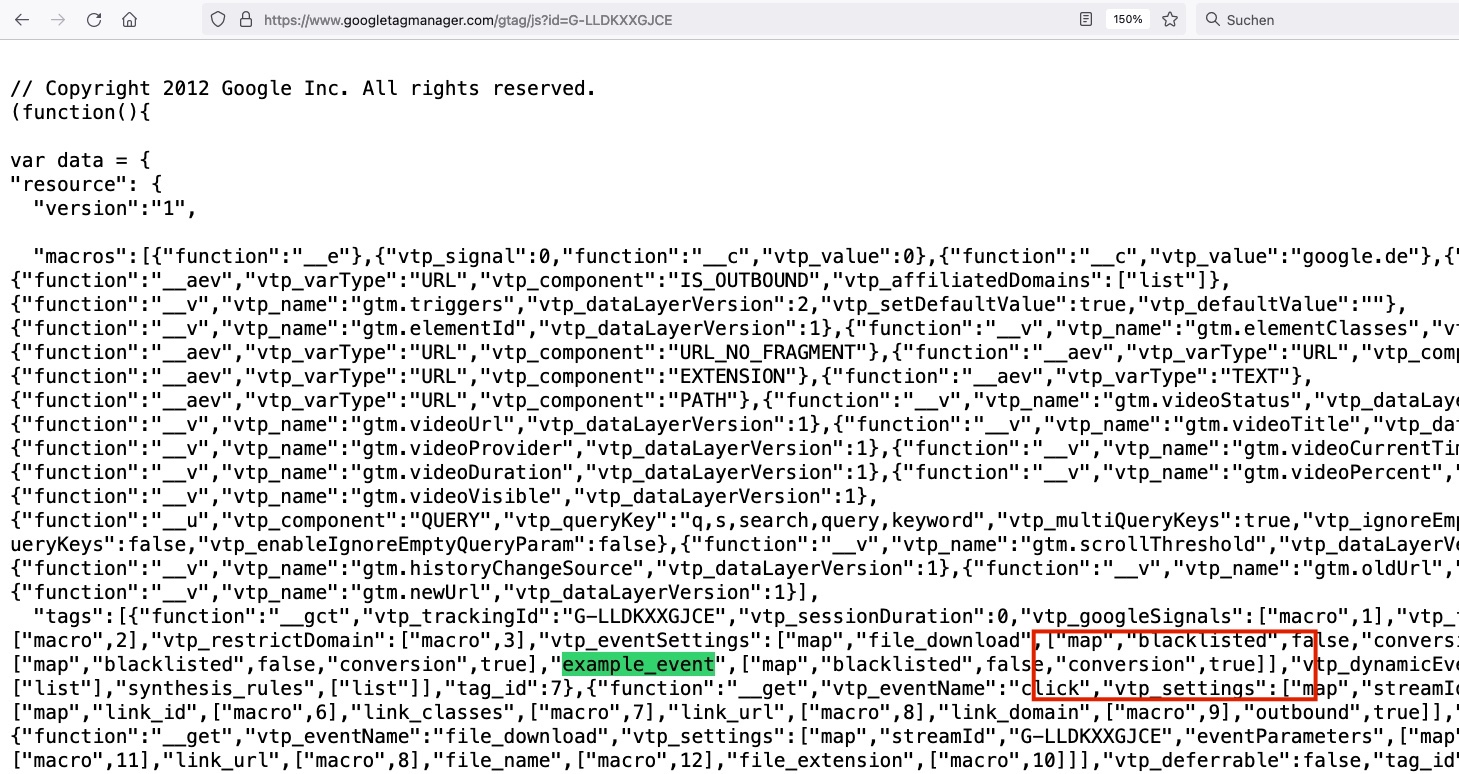Click the green highlighted example_event text
The height and width of the screenshot is (774, 1459).
pyautogui.click(x=638, y=664)
